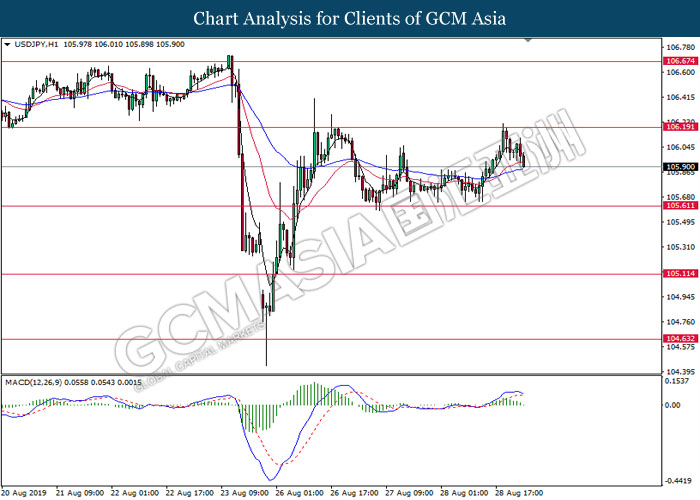
Task: Click the 104.760 price axis value
Action: click(680, 322)
